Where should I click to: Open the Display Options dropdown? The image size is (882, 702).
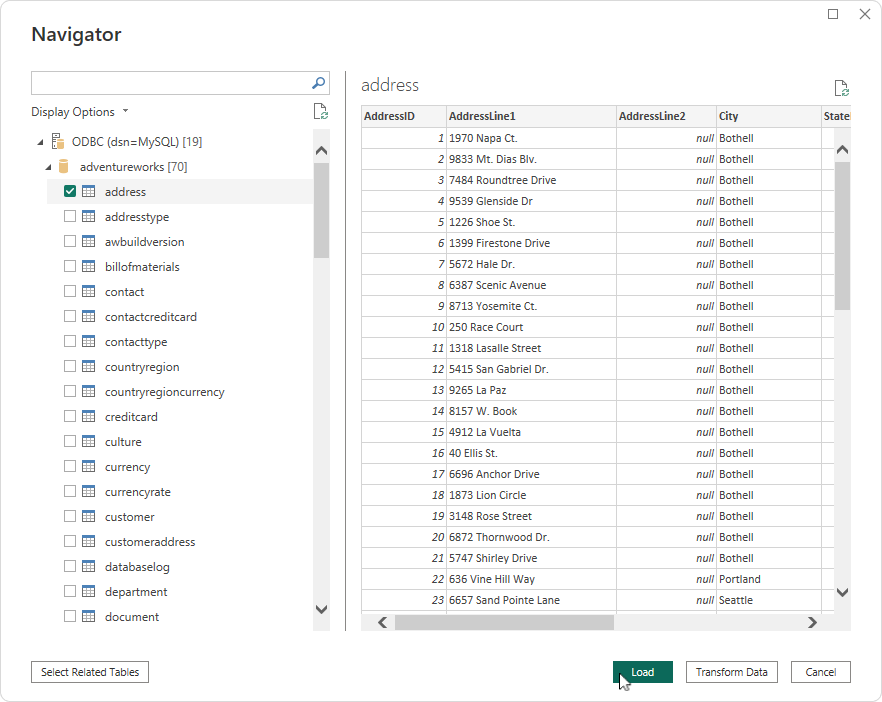pos(80,112)
